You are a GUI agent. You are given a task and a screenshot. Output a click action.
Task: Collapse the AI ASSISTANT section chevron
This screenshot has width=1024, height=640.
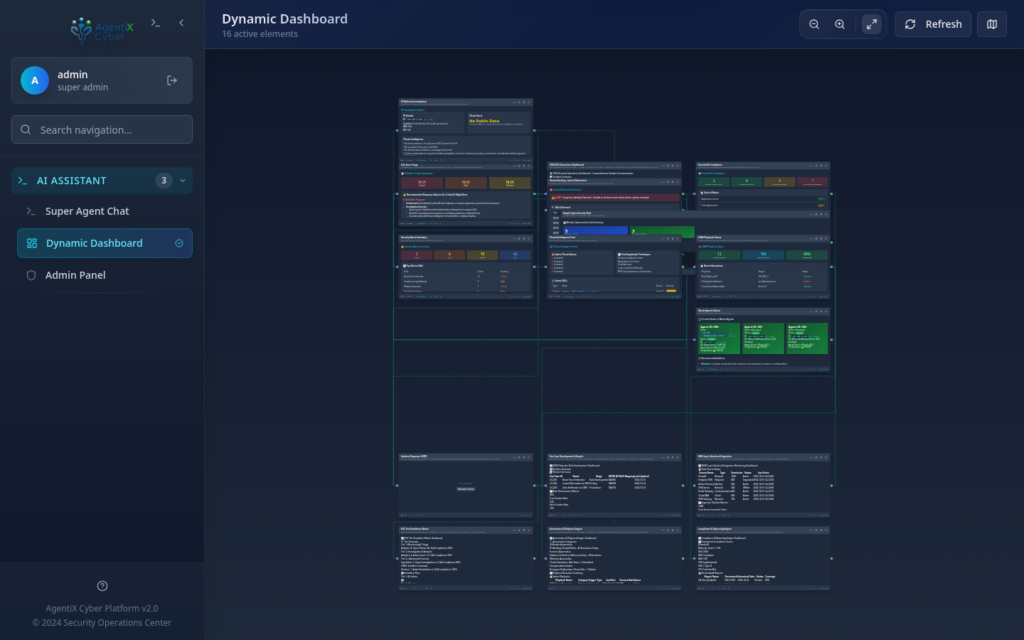click(183, 180)
